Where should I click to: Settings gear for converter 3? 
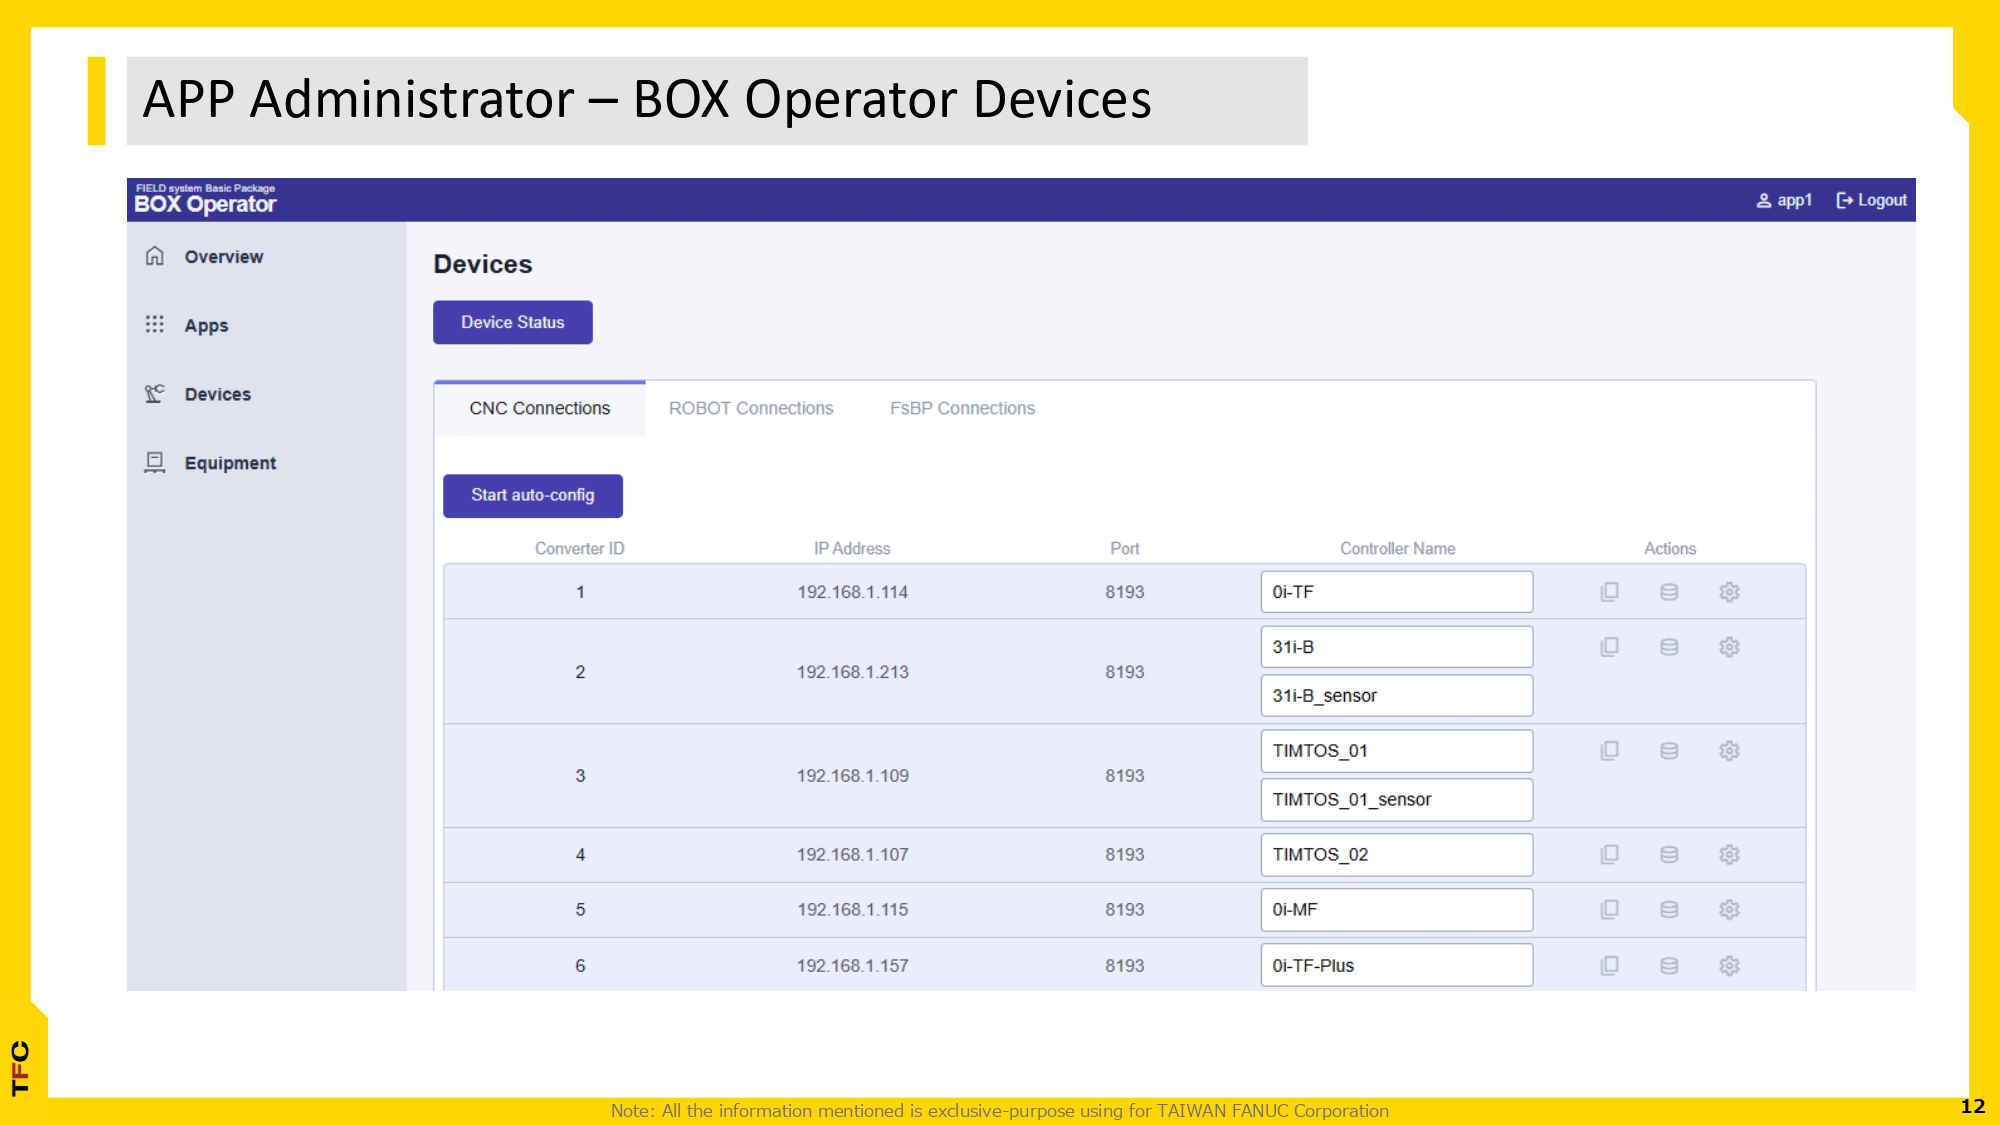point(1729,751)
